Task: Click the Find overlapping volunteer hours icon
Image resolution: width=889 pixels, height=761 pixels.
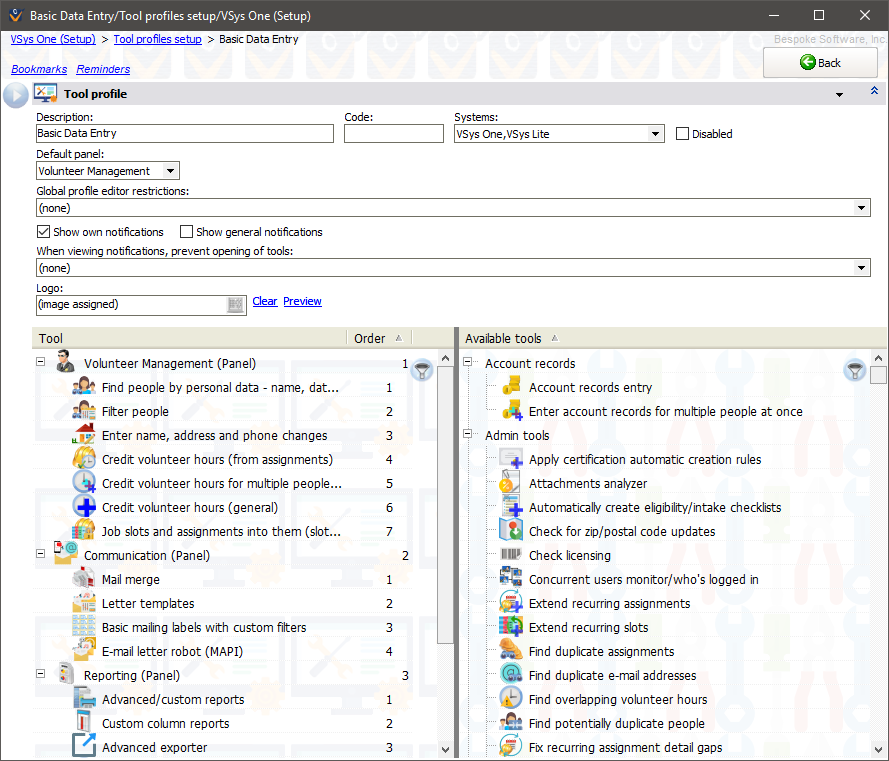Action: (x=511, y=699)
